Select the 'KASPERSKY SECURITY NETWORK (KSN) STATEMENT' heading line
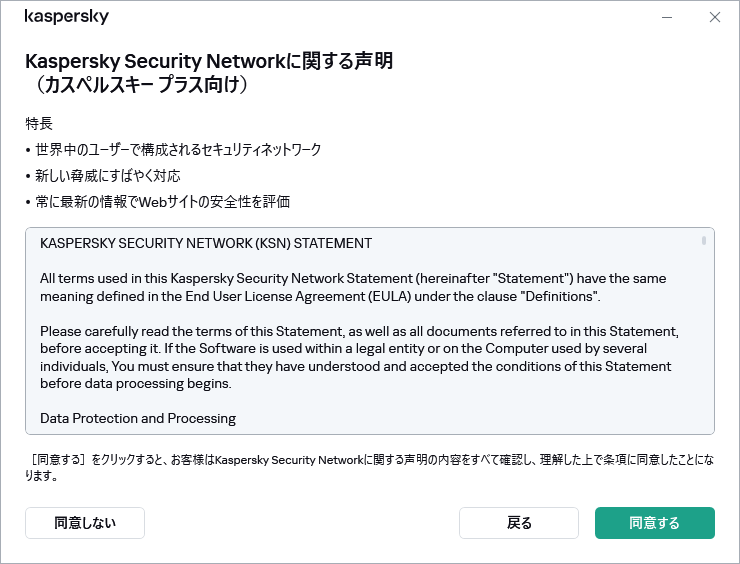The height and width of the screenshot is (564, 740). (x=205, y=243)
